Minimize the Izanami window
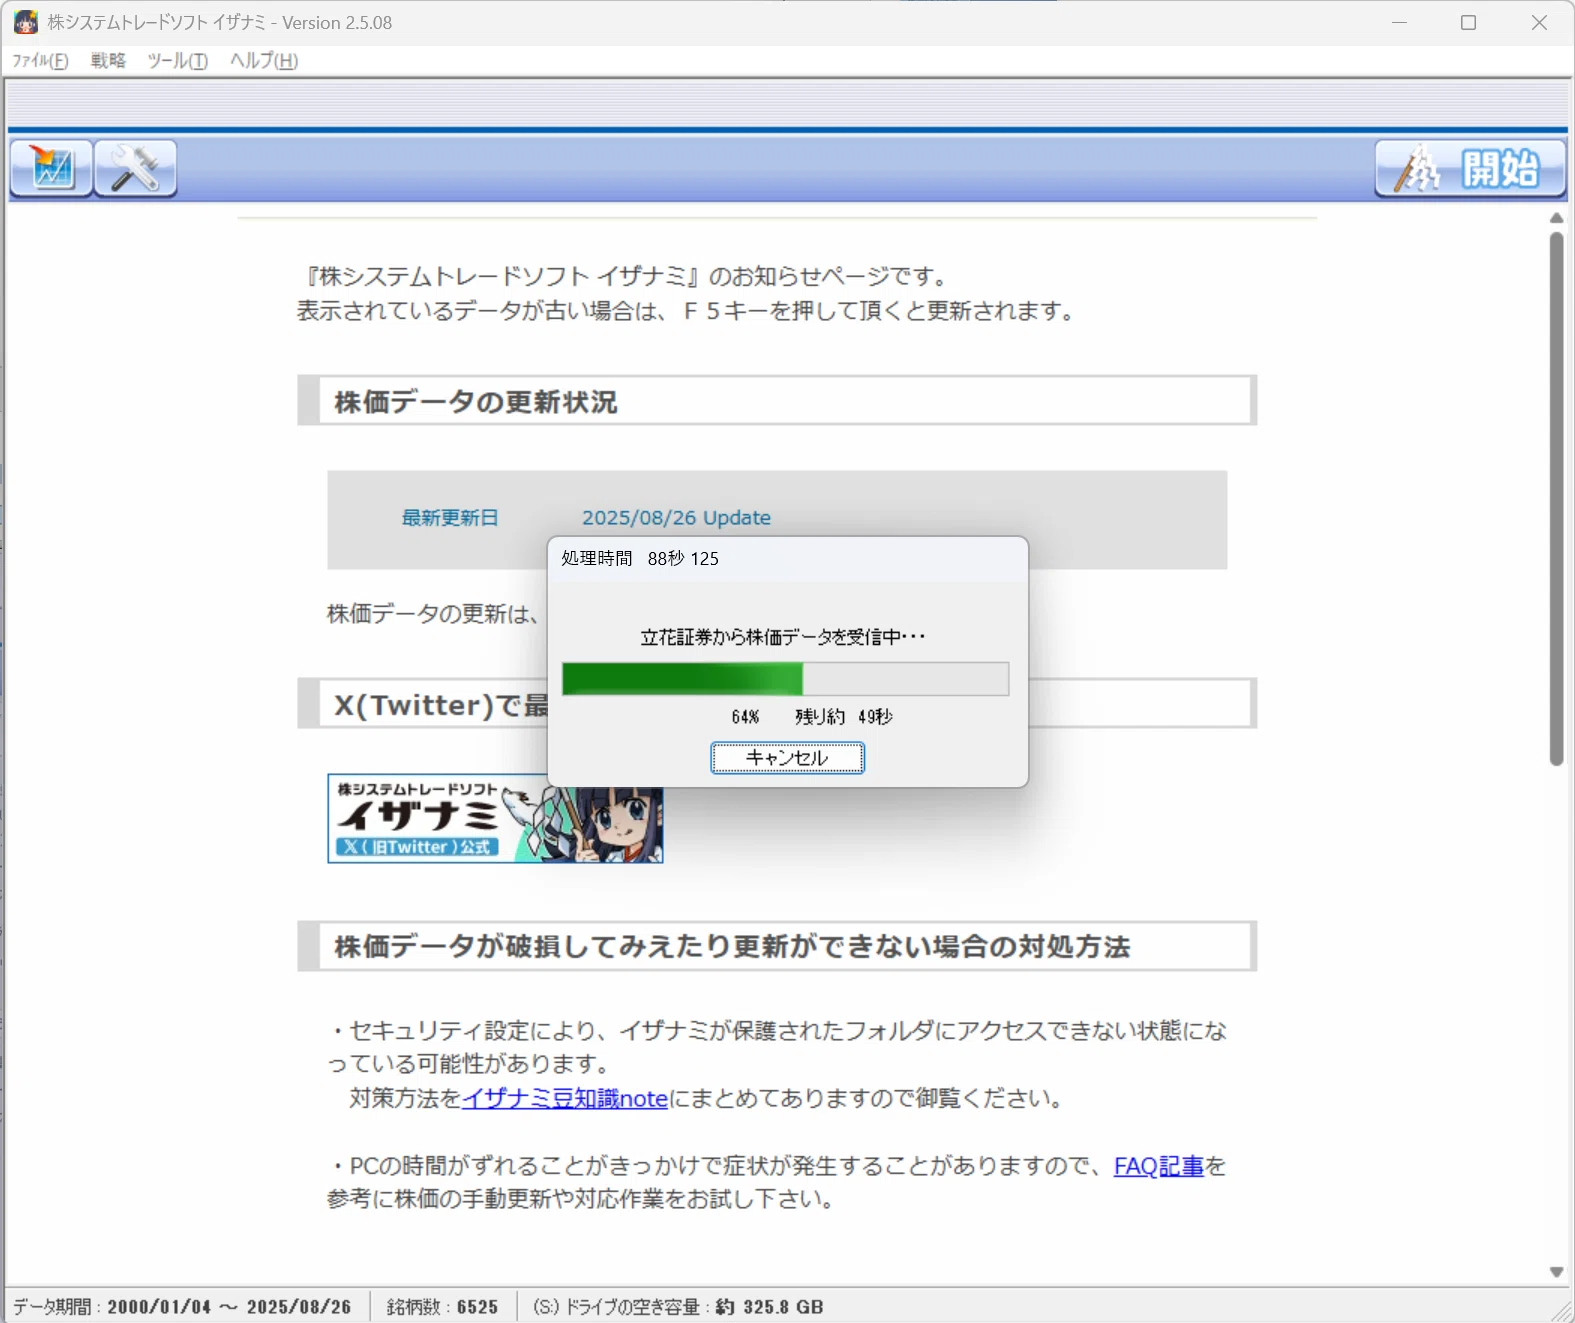1575x1323 pixels. click(x=1399, y=22)
